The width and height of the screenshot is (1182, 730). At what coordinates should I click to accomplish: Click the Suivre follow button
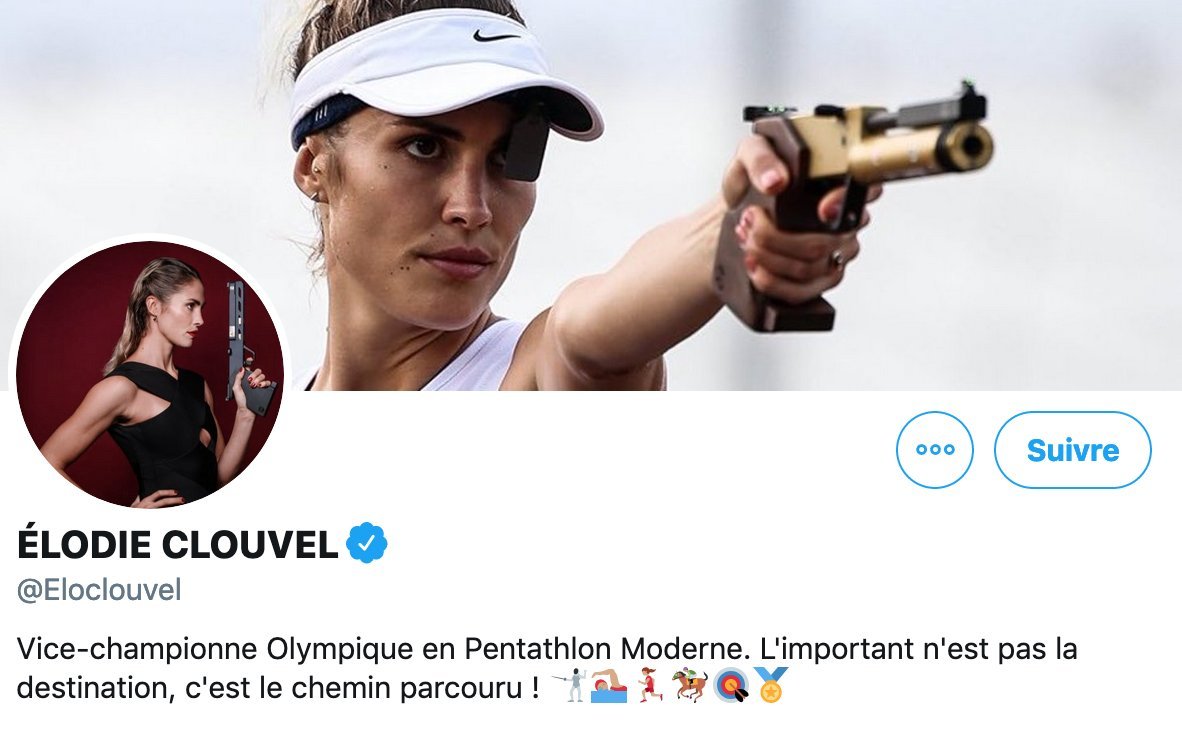coord(1073,449)
